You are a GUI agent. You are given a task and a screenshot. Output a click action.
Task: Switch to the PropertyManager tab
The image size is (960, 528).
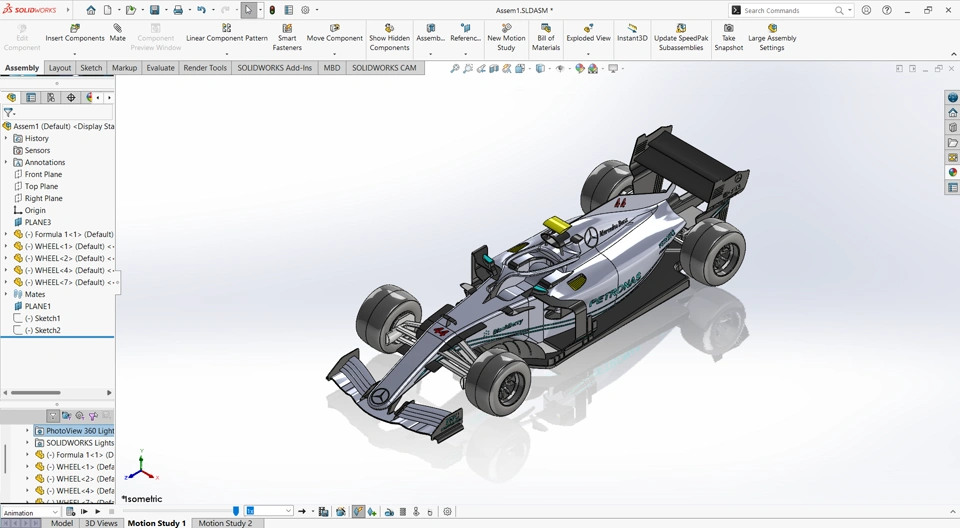31,97
